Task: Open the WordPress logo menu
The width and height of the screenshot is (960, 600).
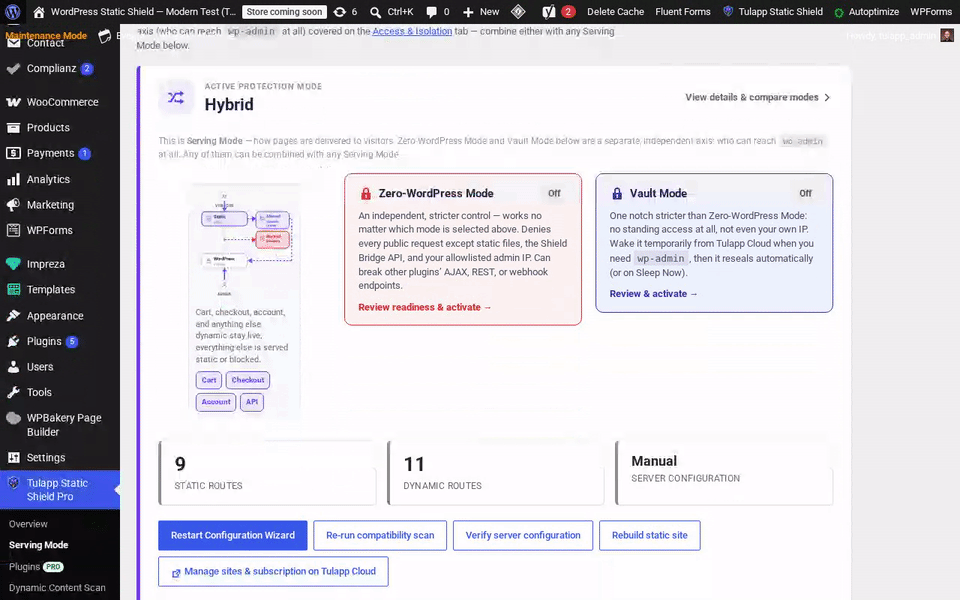Action: 13,12
